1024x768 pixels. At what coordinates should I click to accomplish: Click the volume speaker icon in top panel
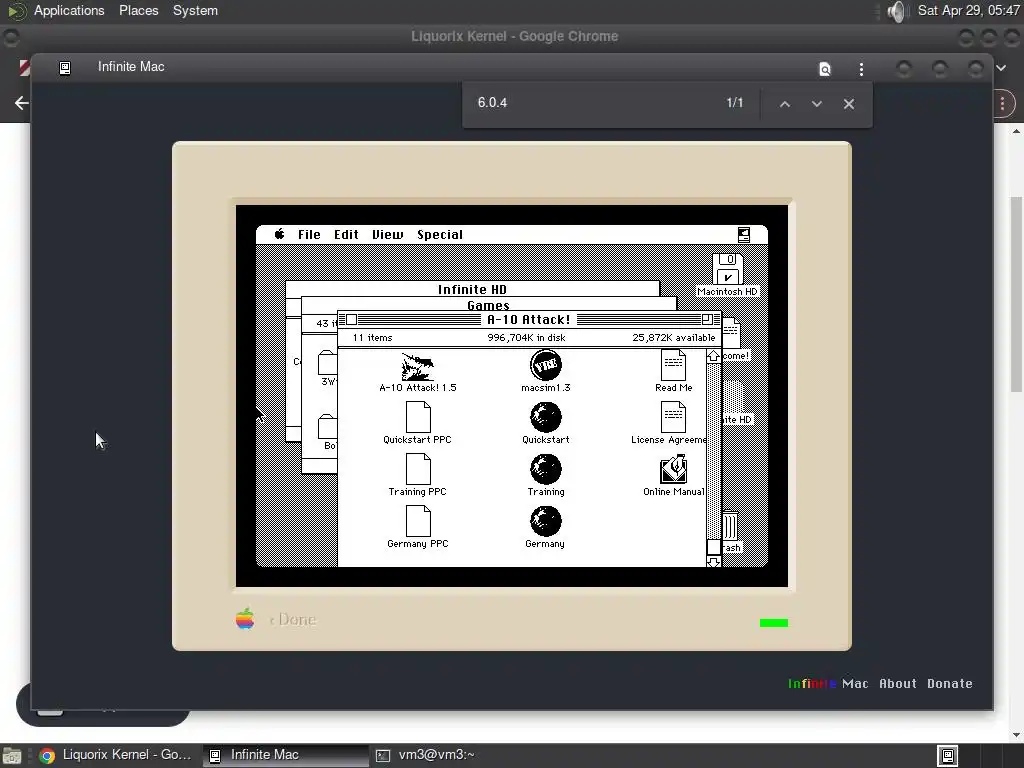[x=897, y=11]
